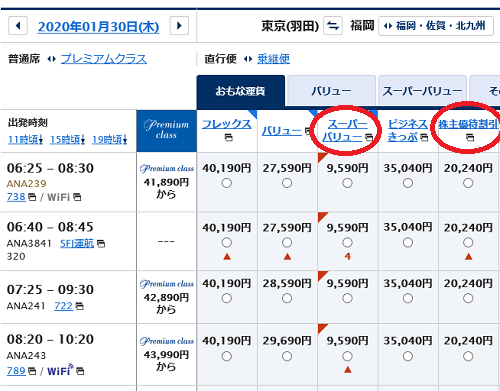
Task: Open the プレミアムクラス seat link
Action: click(x=104, y=59)
